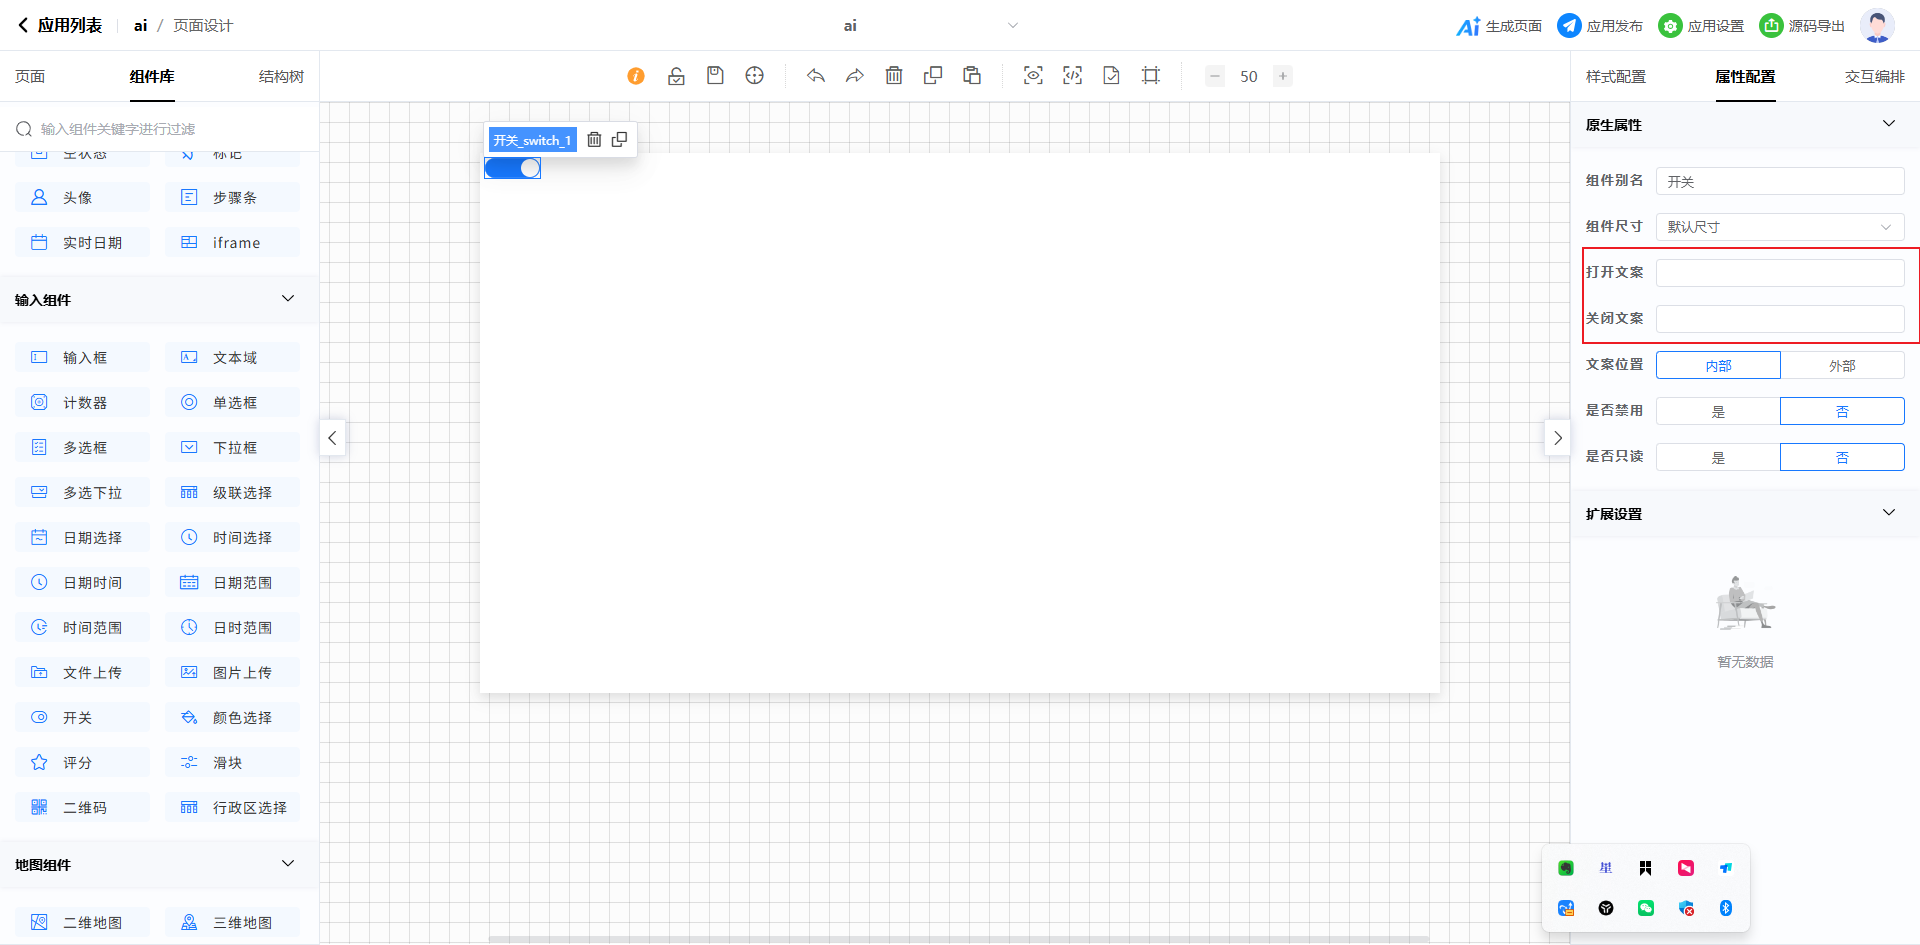Click the preview eye icon in toolbar
This screenshot has height=945, width=1920.
1033,76
